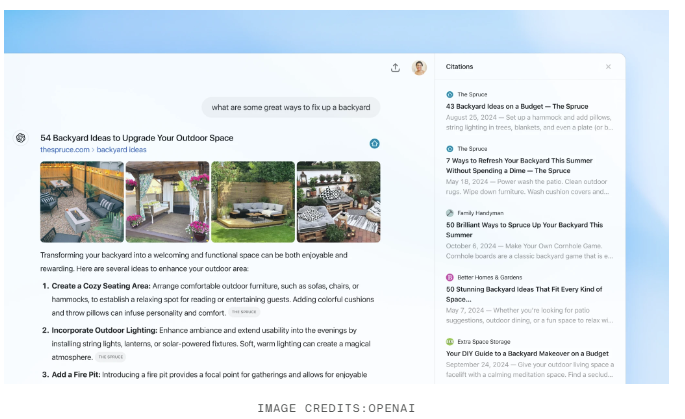Click the share upload icon
Screen dimensions: 685x419
click(x=395, y=68)
